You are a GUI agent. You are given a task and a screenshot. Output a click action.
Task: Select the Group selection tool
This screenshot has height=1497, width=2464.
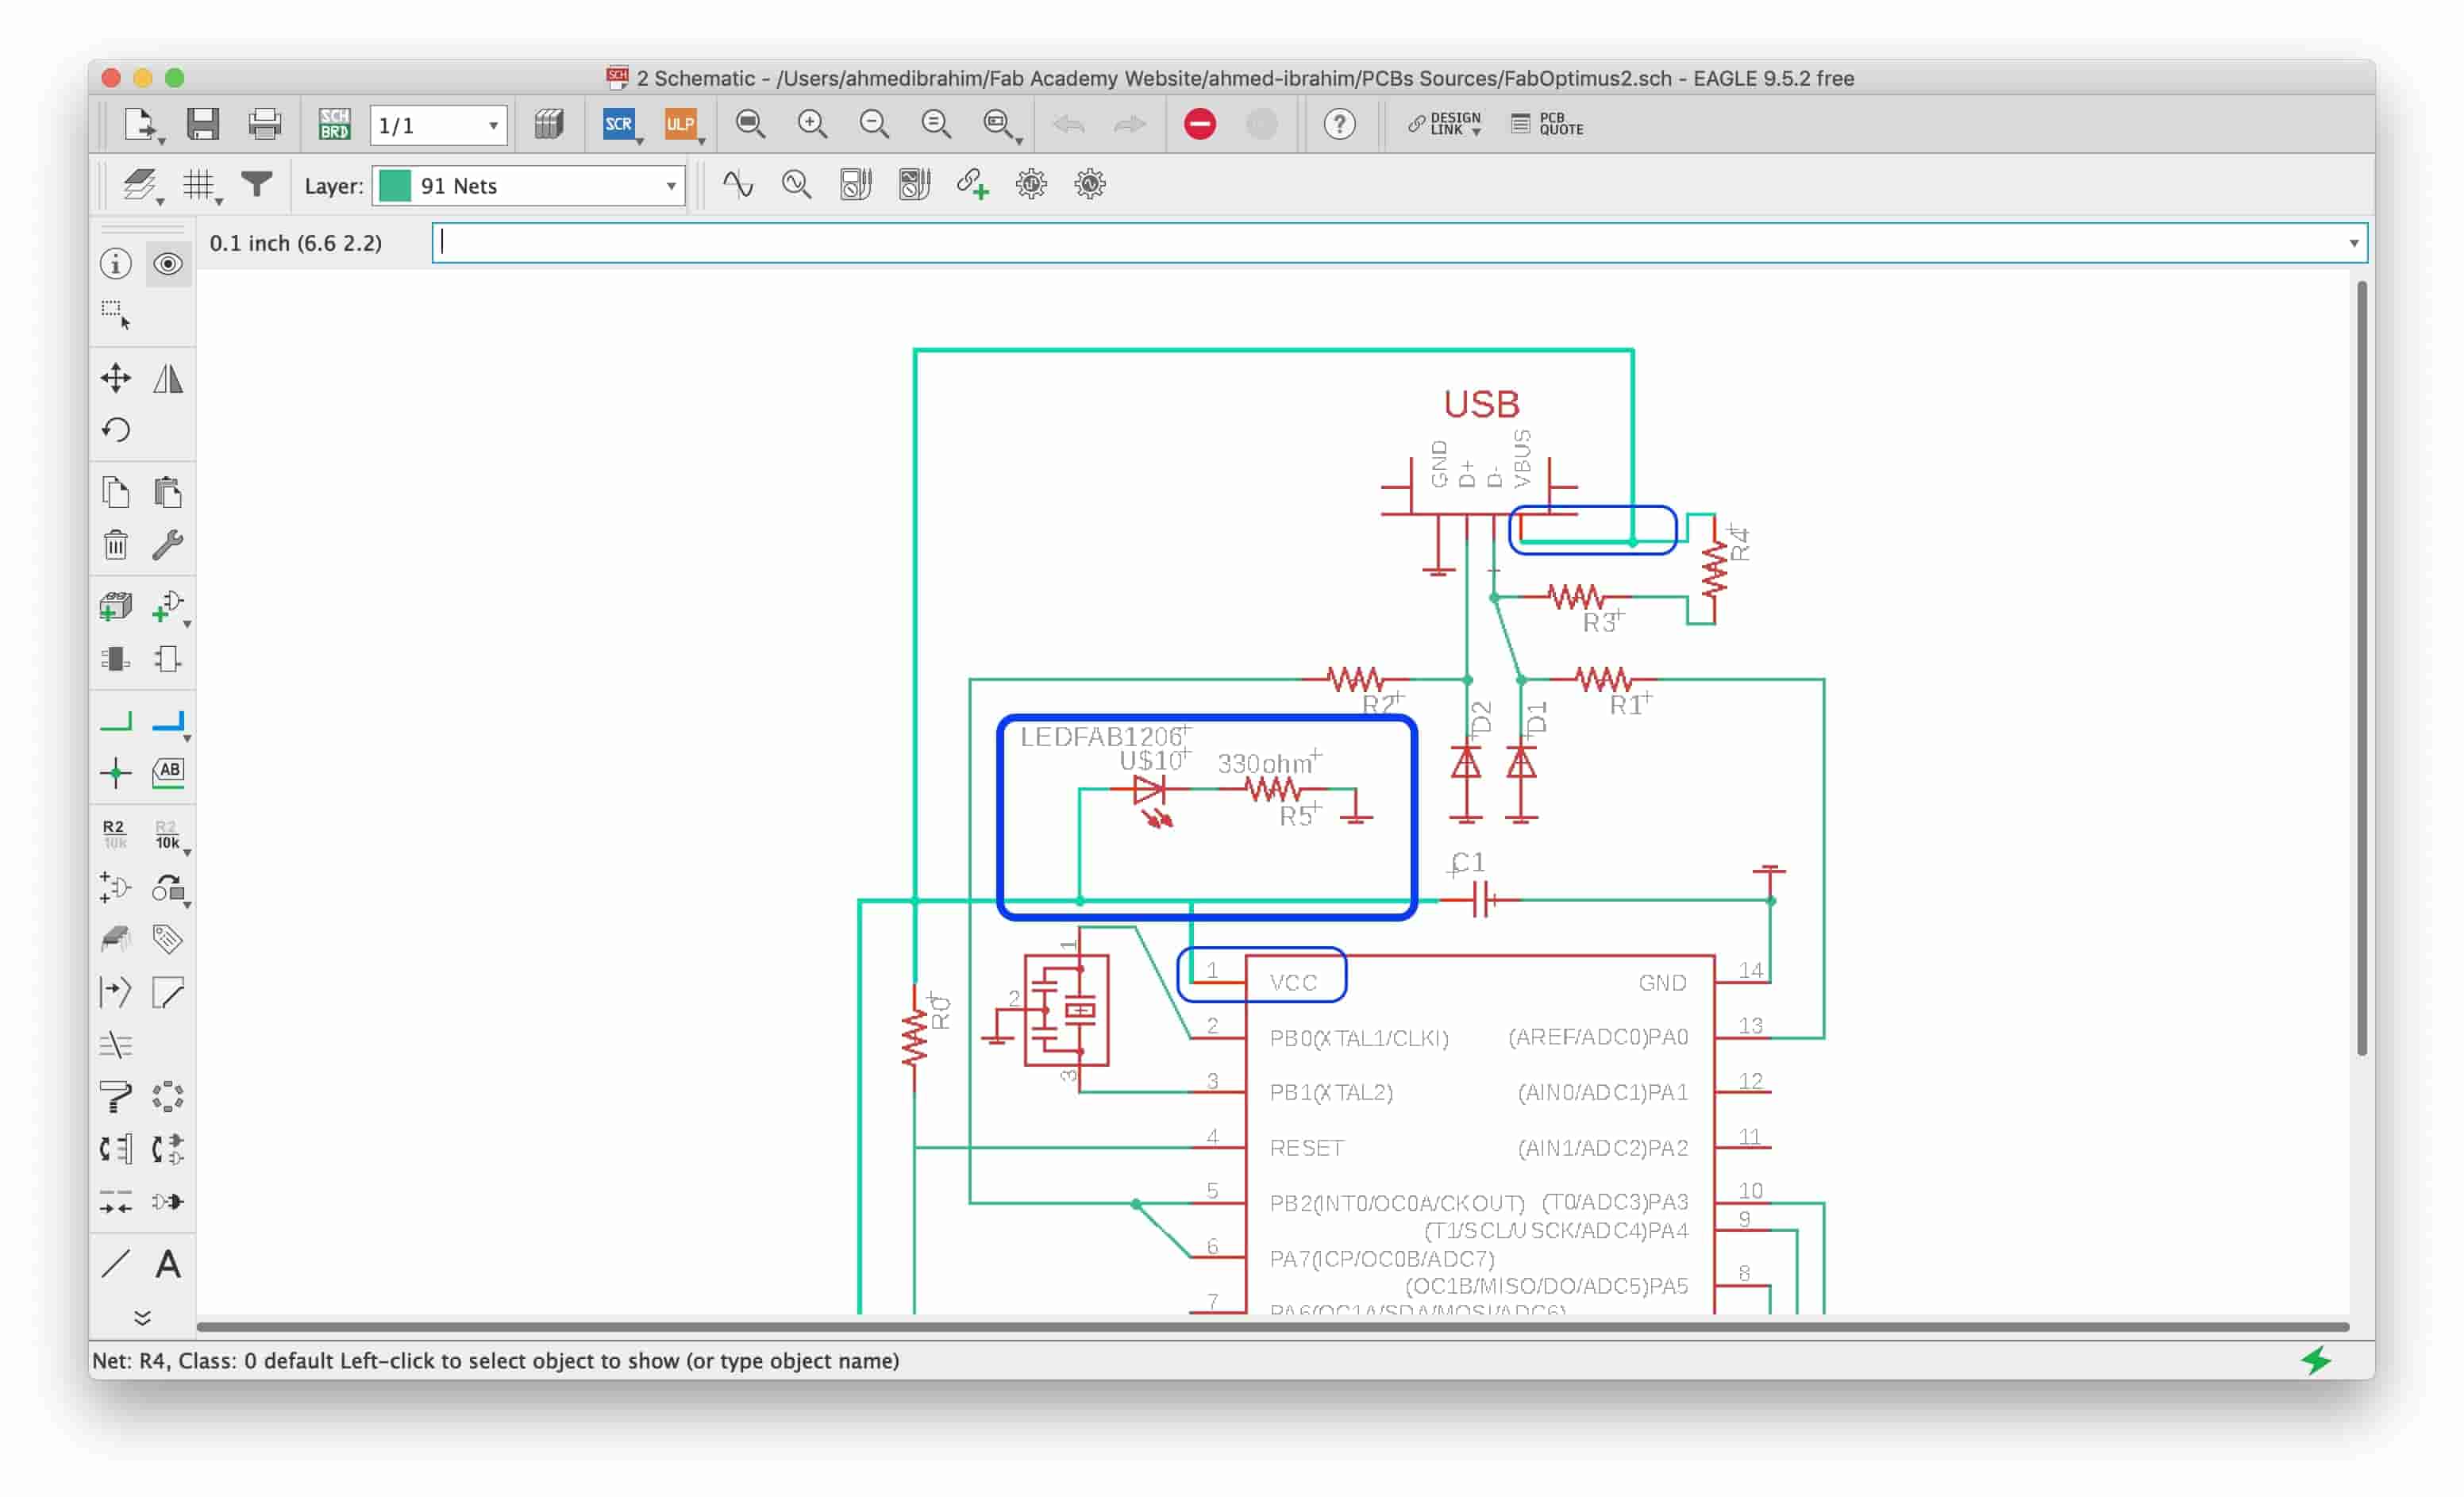(x=116, y=314)
